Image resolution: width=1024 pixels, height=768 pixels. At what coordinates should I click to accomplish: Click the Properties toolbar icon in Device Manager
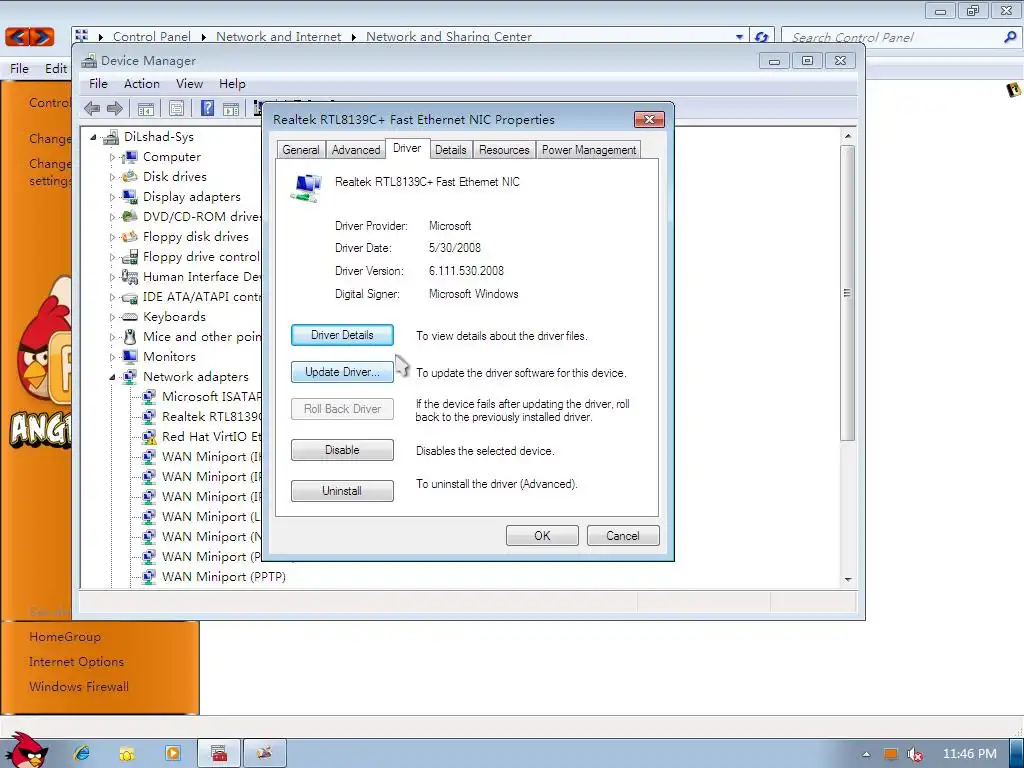176,108
